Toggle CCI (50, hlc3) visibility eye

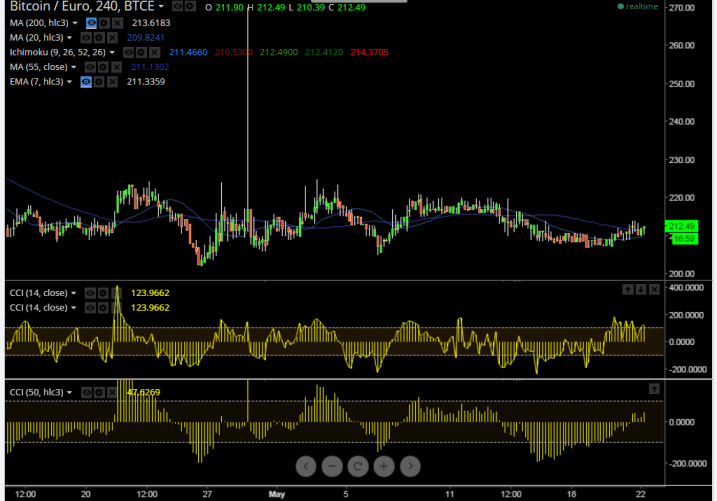(86, 392)
